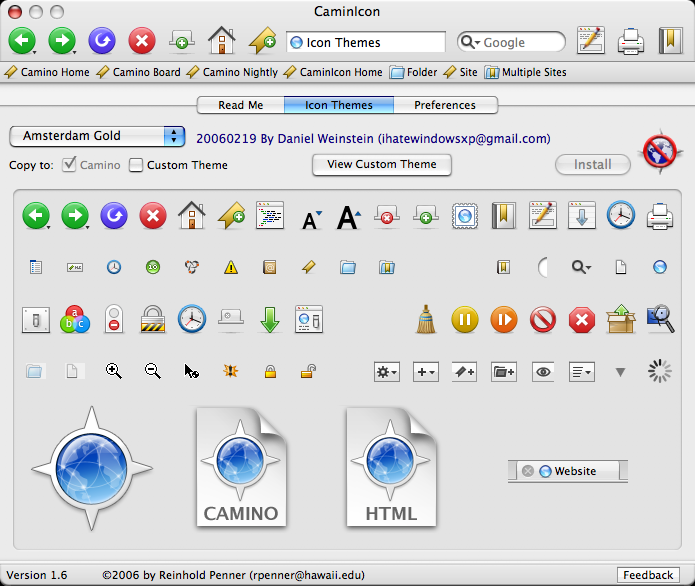Click the magnifying glass over Finder icon
The image size is (695, 586).
[x=660, y=318]
